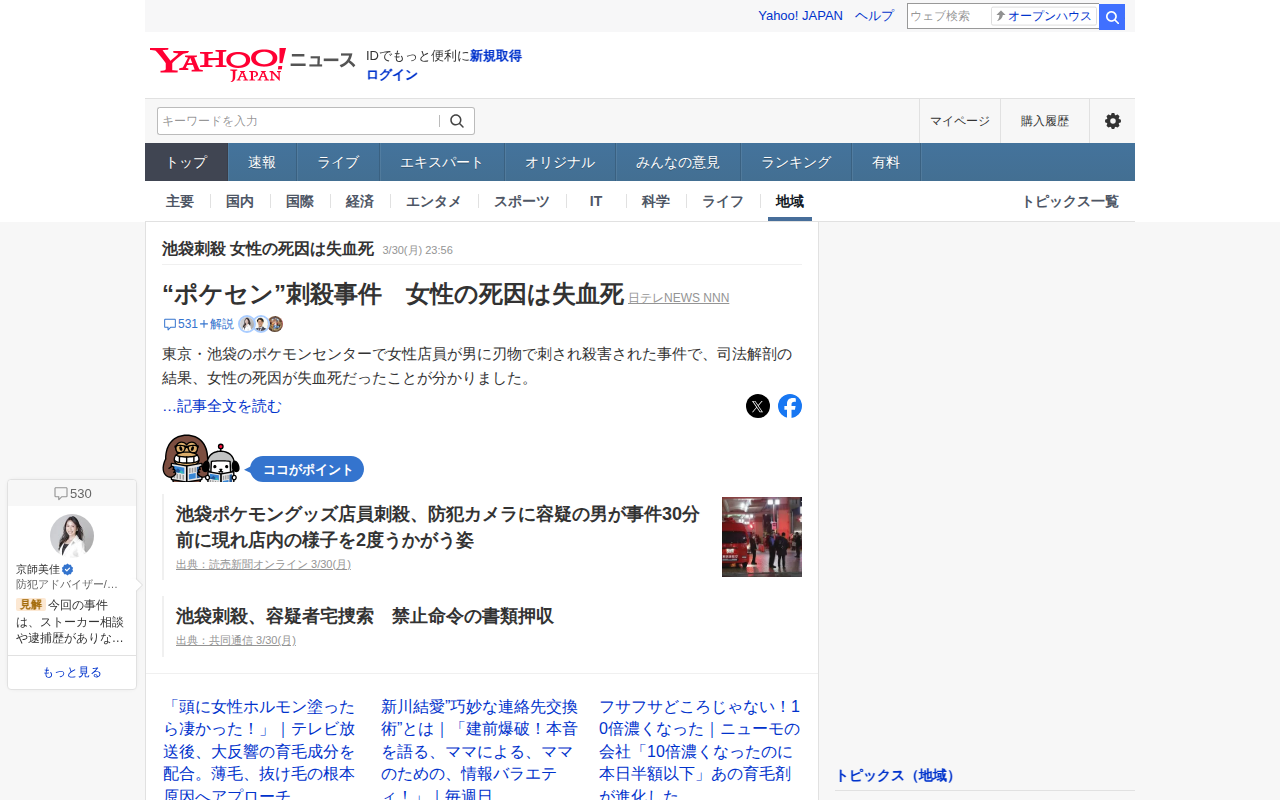Screen dimensions: 1280x800
Task: Open the 日テレNEWS NNN source link
Action: [x=679, y=298]
